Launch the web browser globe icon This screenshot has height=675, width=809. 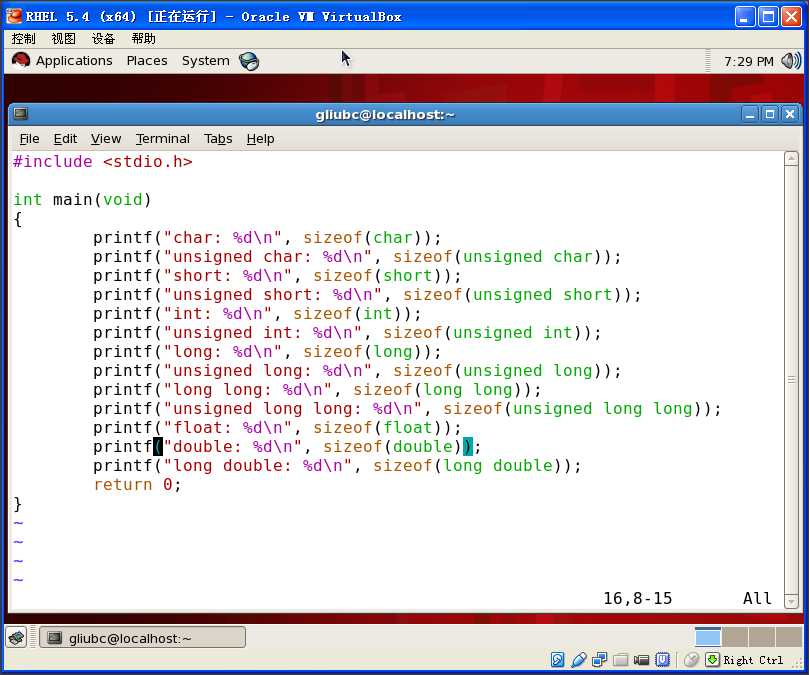click(249, 61)
